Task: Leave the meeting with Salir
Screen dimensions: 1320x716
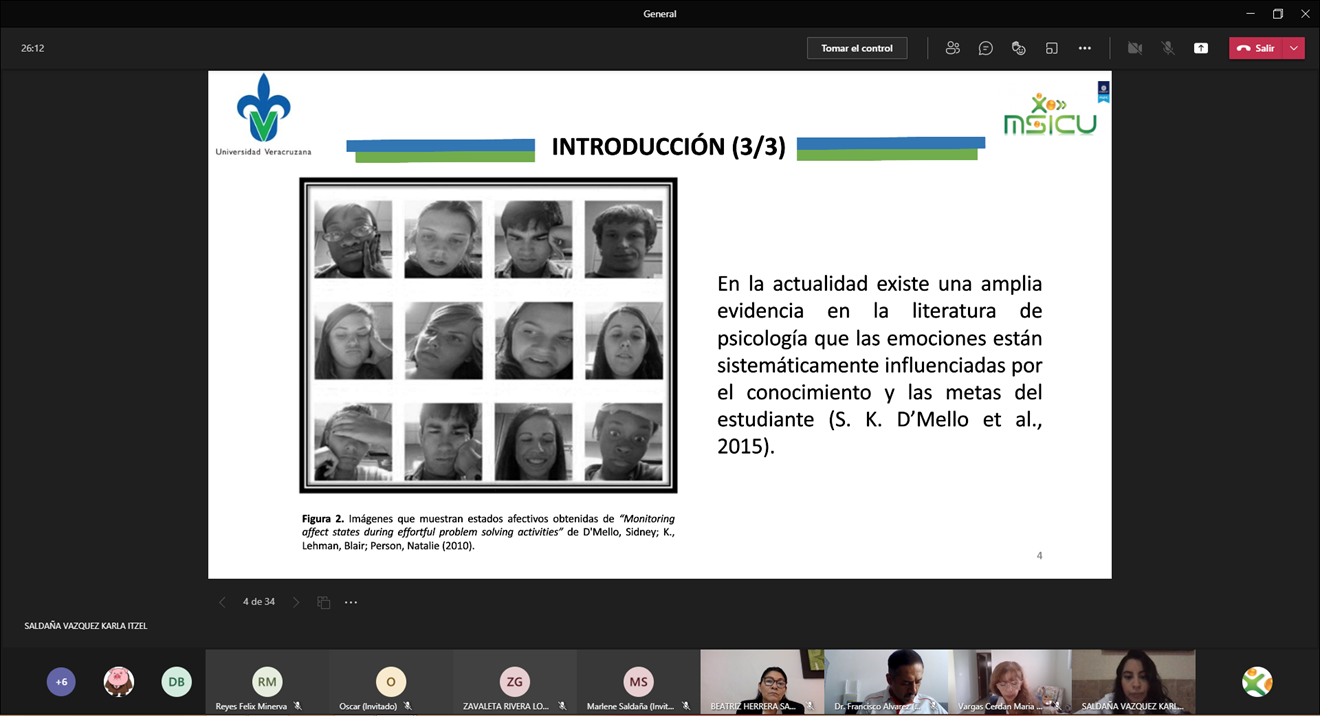Action: 1256,48
